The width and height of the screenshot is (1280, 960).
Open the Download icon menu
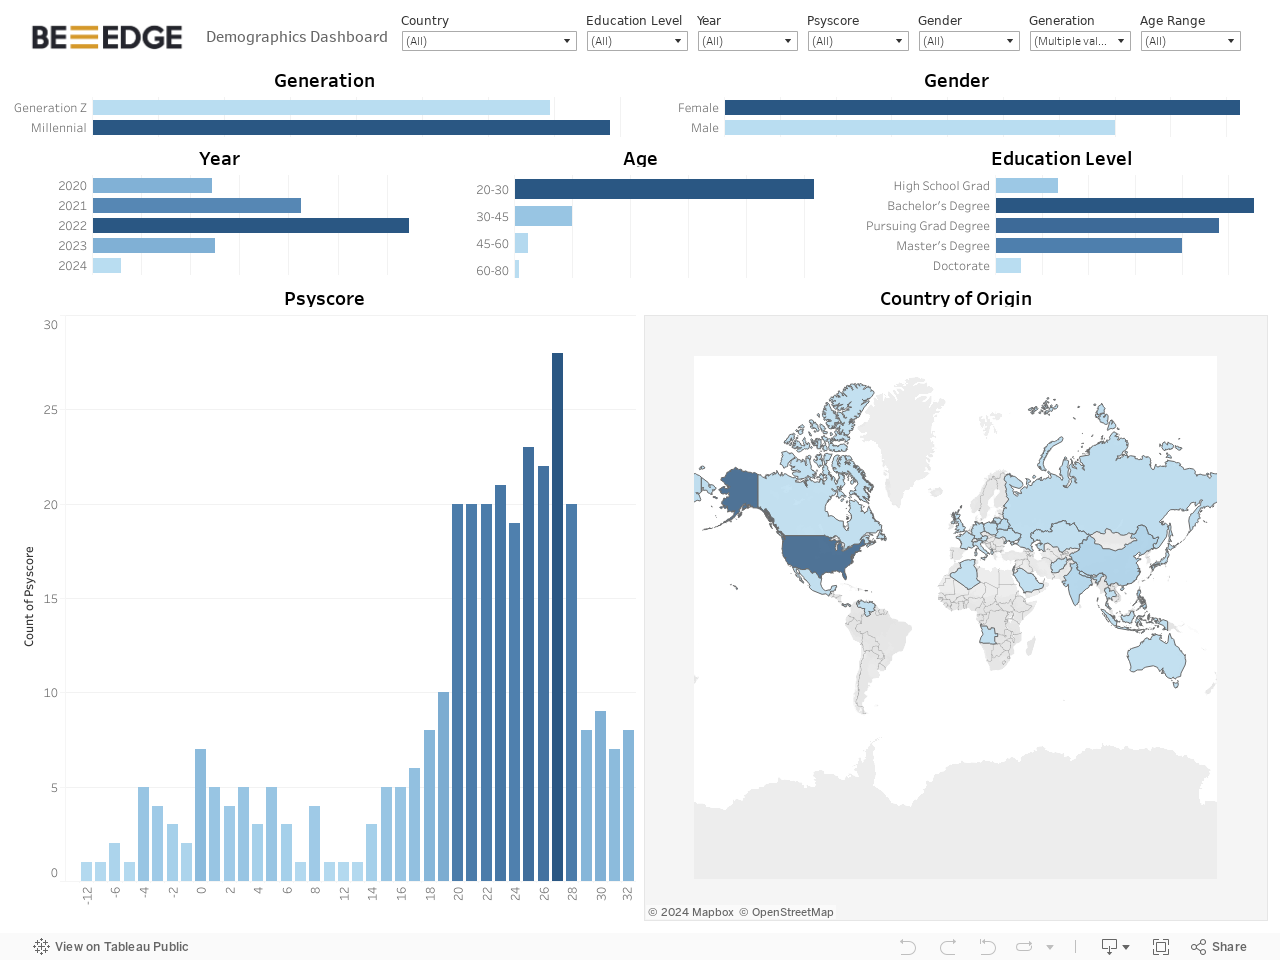[1115, 946]
